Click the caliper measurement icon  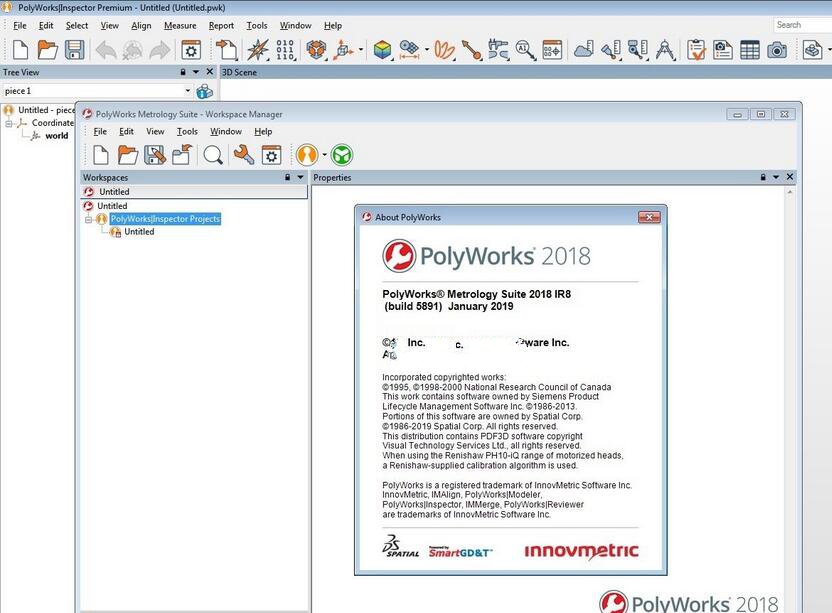coord(498,50)
